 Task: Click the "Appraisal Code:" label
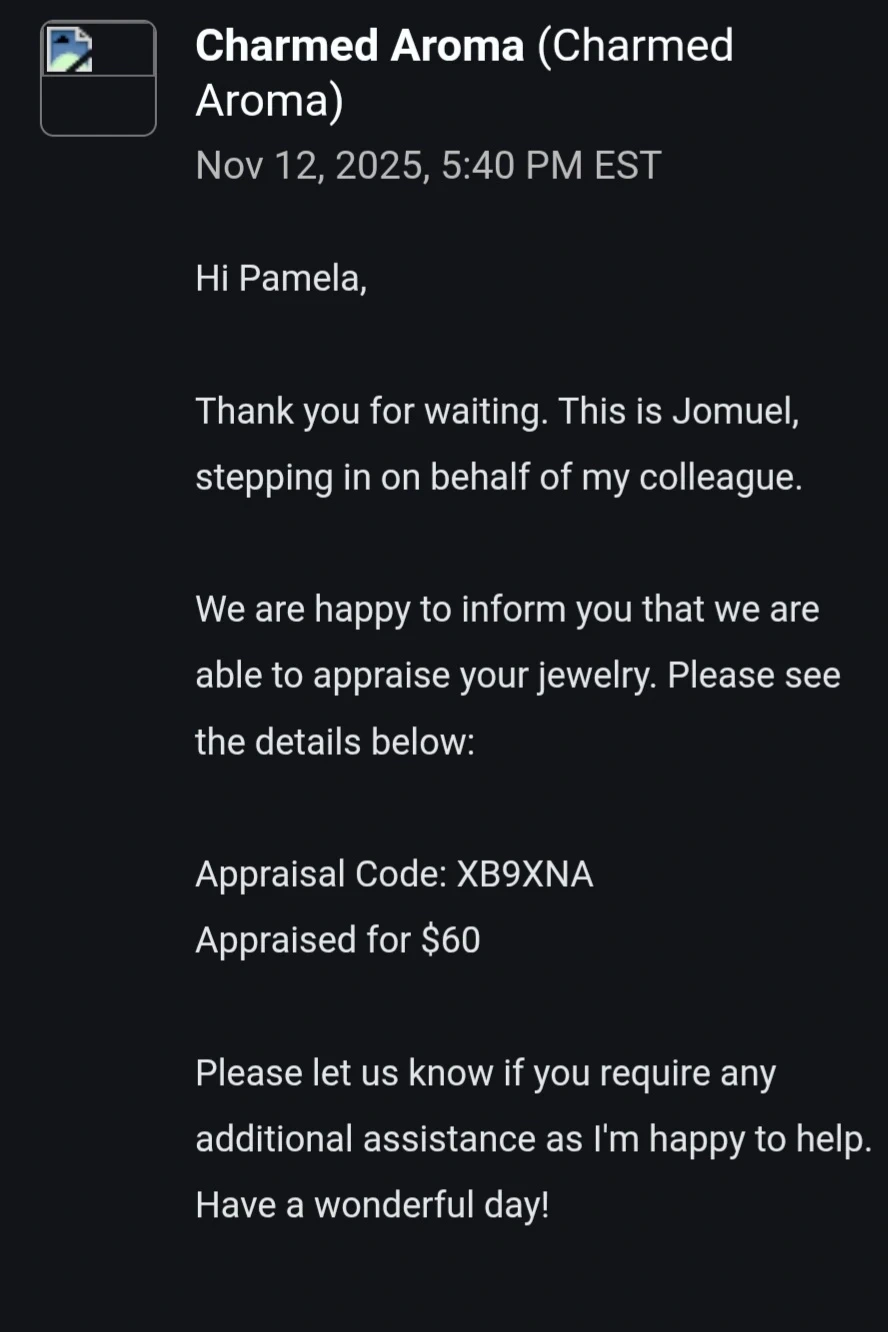[x=320, y=875]
